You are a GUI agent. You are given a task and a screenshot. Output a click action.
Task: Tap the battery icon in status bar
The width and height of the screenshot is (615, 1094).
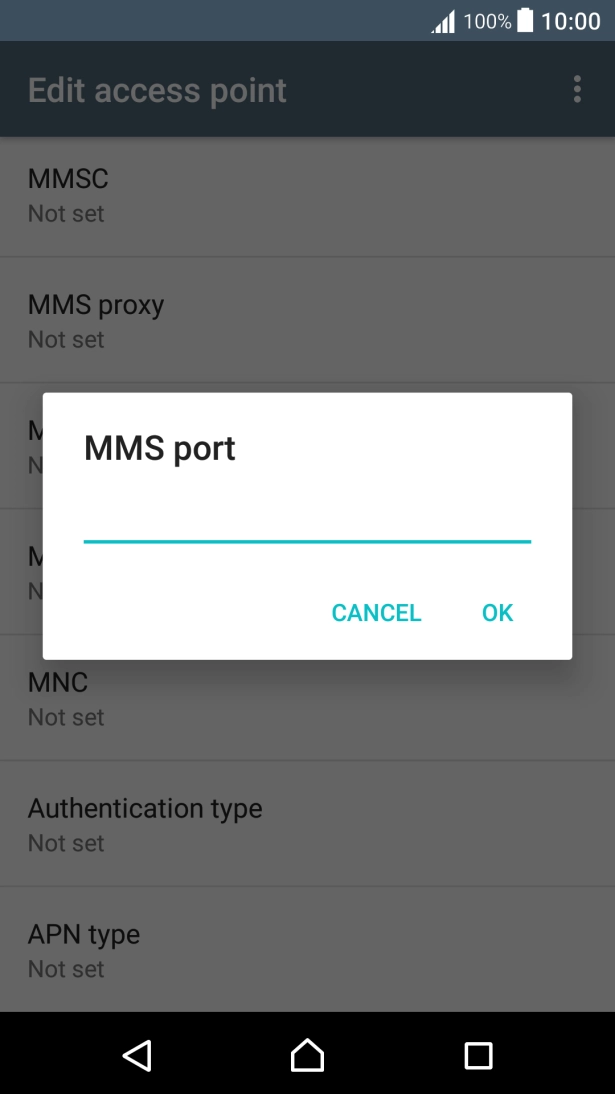525,20
